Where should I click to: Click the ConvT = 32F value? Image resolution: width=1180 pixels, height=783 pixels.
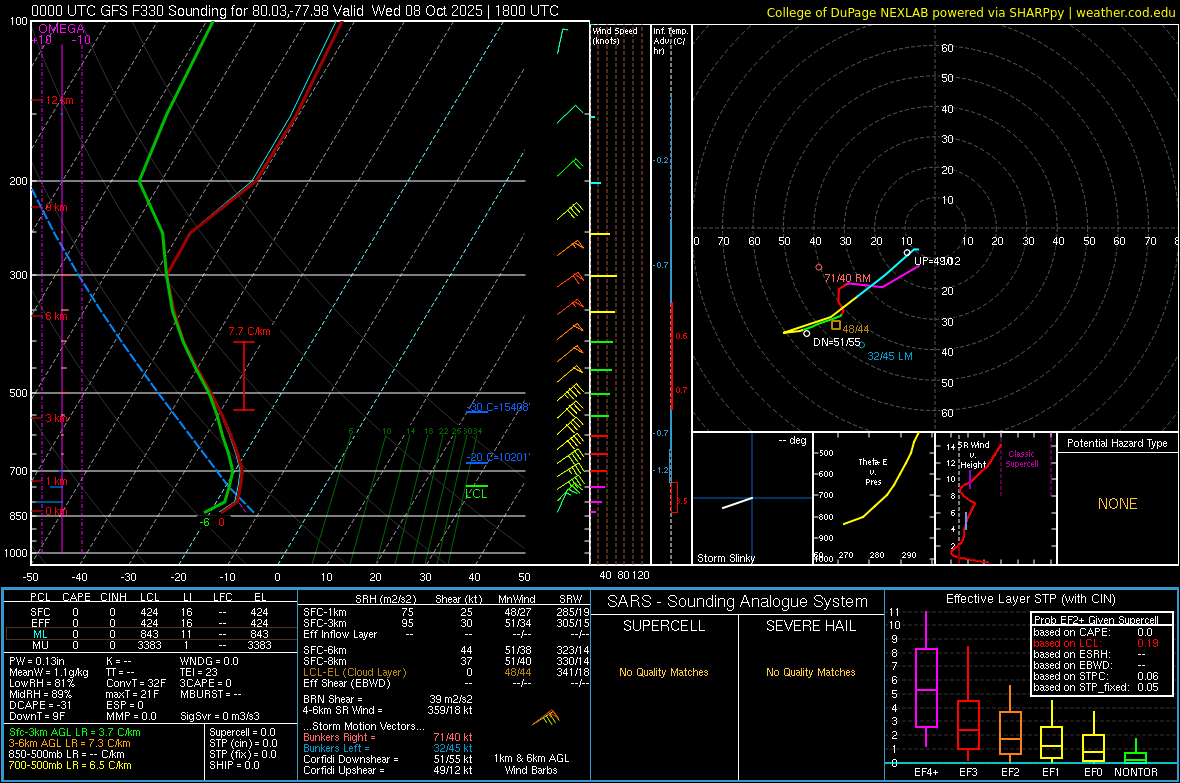136,684
